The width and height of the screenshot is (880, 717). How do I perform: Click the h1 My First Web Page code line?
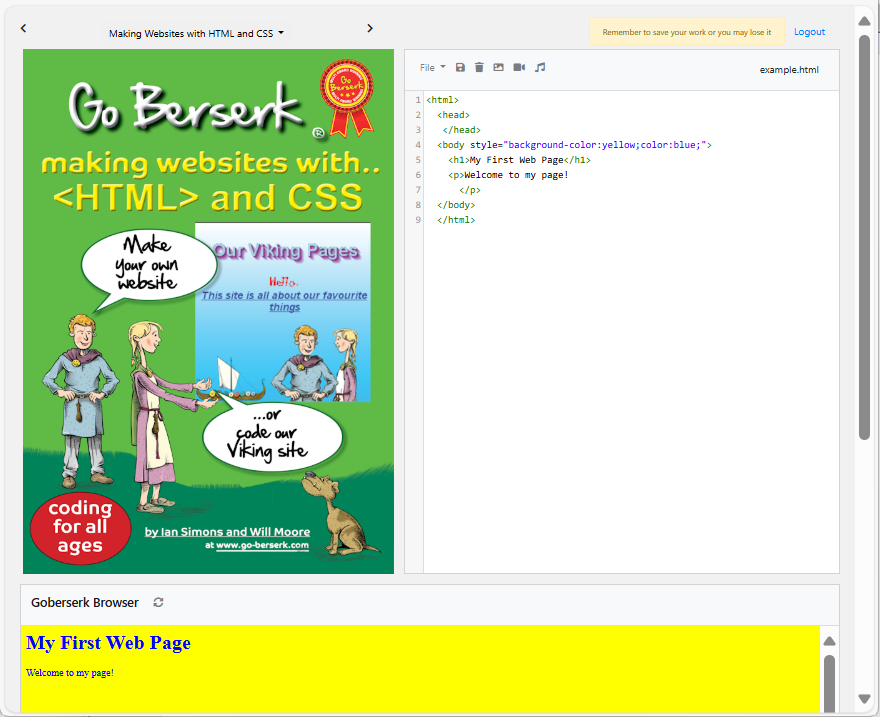[519, 160]
